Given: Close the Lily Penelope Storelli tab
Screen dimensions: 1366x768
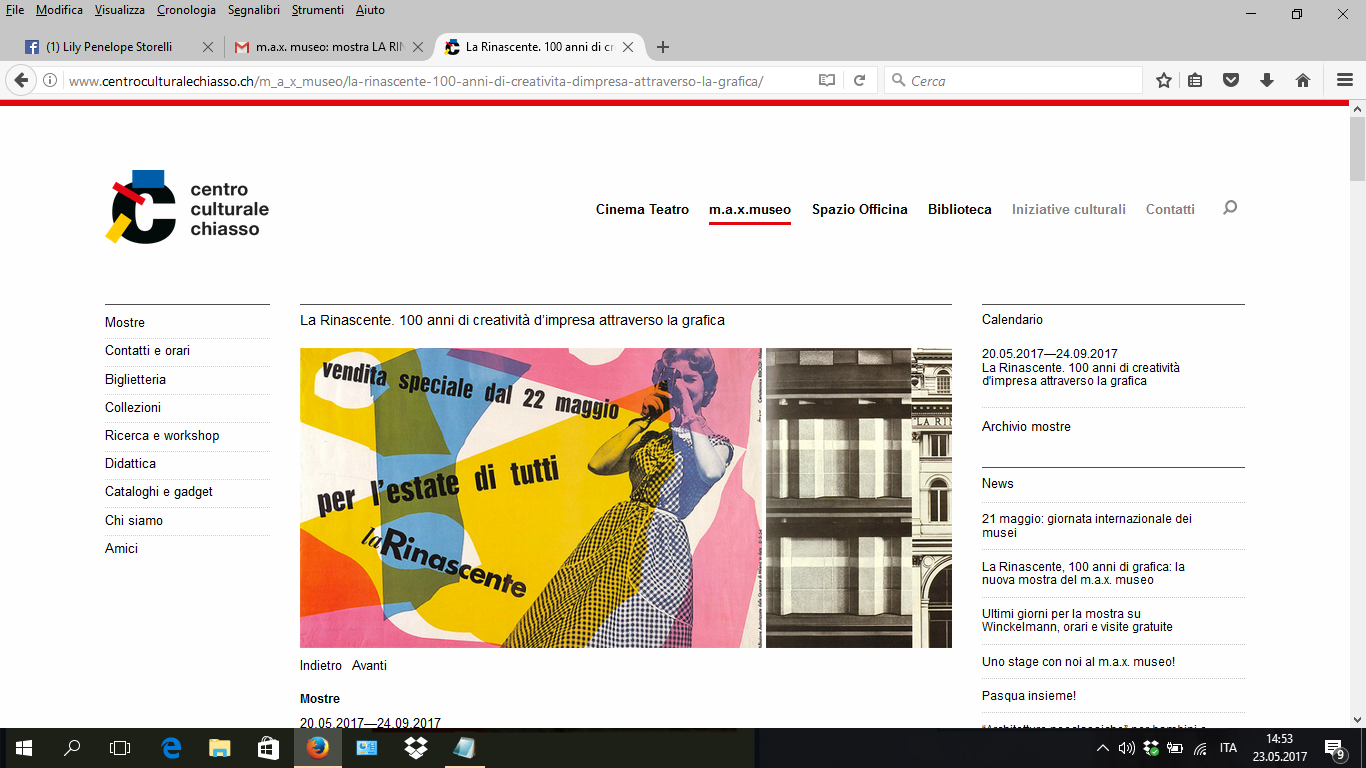Looking at the screenshot, I should (x=208, y=47).
